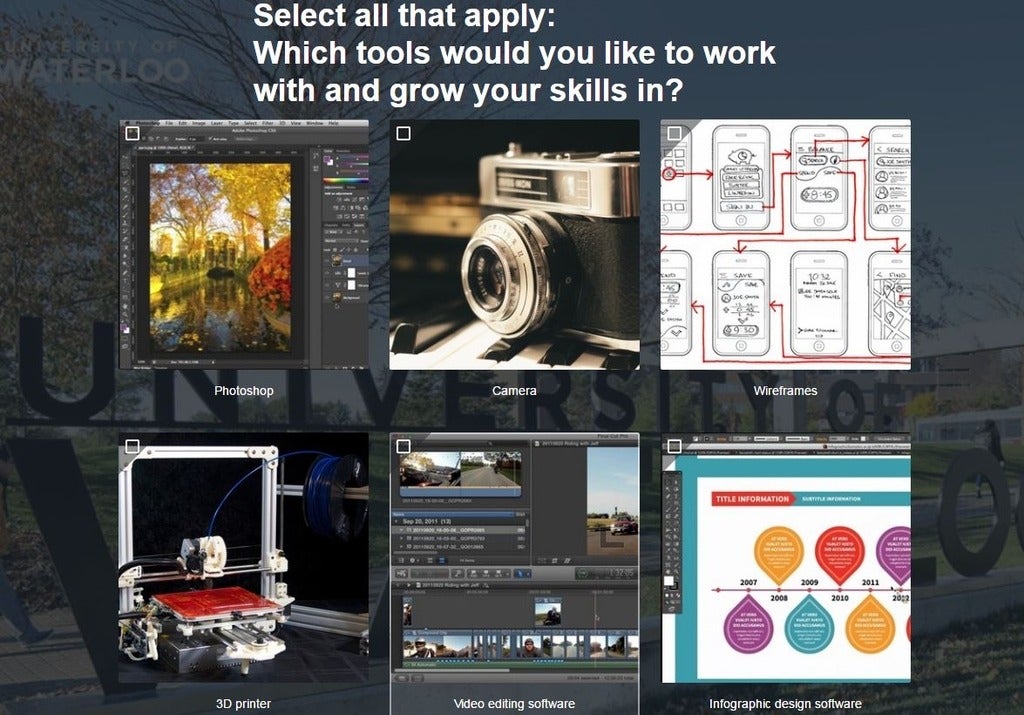
Task: Click the rainbow color ramp in Photoshop's Color panel
Action: (345, 181)
